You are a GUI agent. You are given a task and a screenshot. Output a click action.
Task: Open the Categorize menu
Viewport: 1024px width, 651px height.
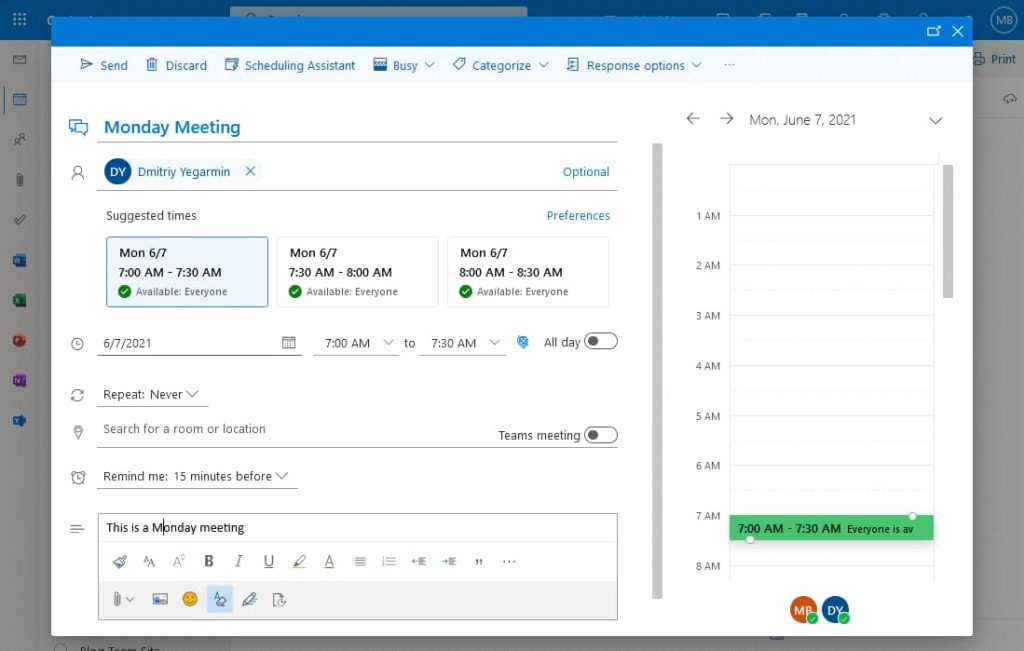(502, 65)
